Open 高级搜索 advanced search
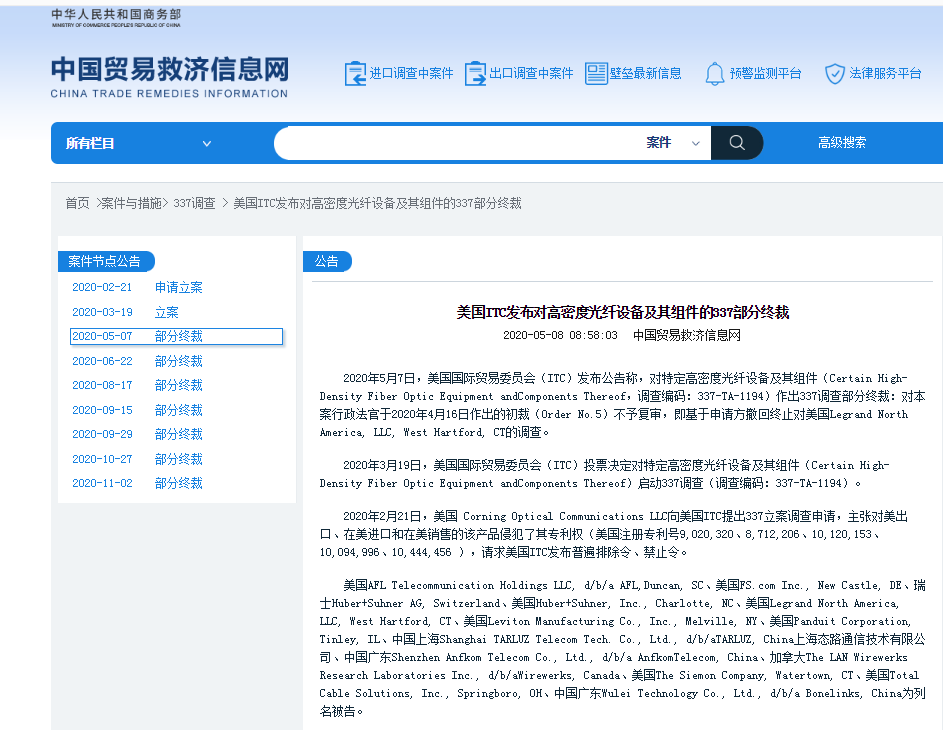Image resolution: width=943 pixels, height=730 pixels. [x=842, y=143]
